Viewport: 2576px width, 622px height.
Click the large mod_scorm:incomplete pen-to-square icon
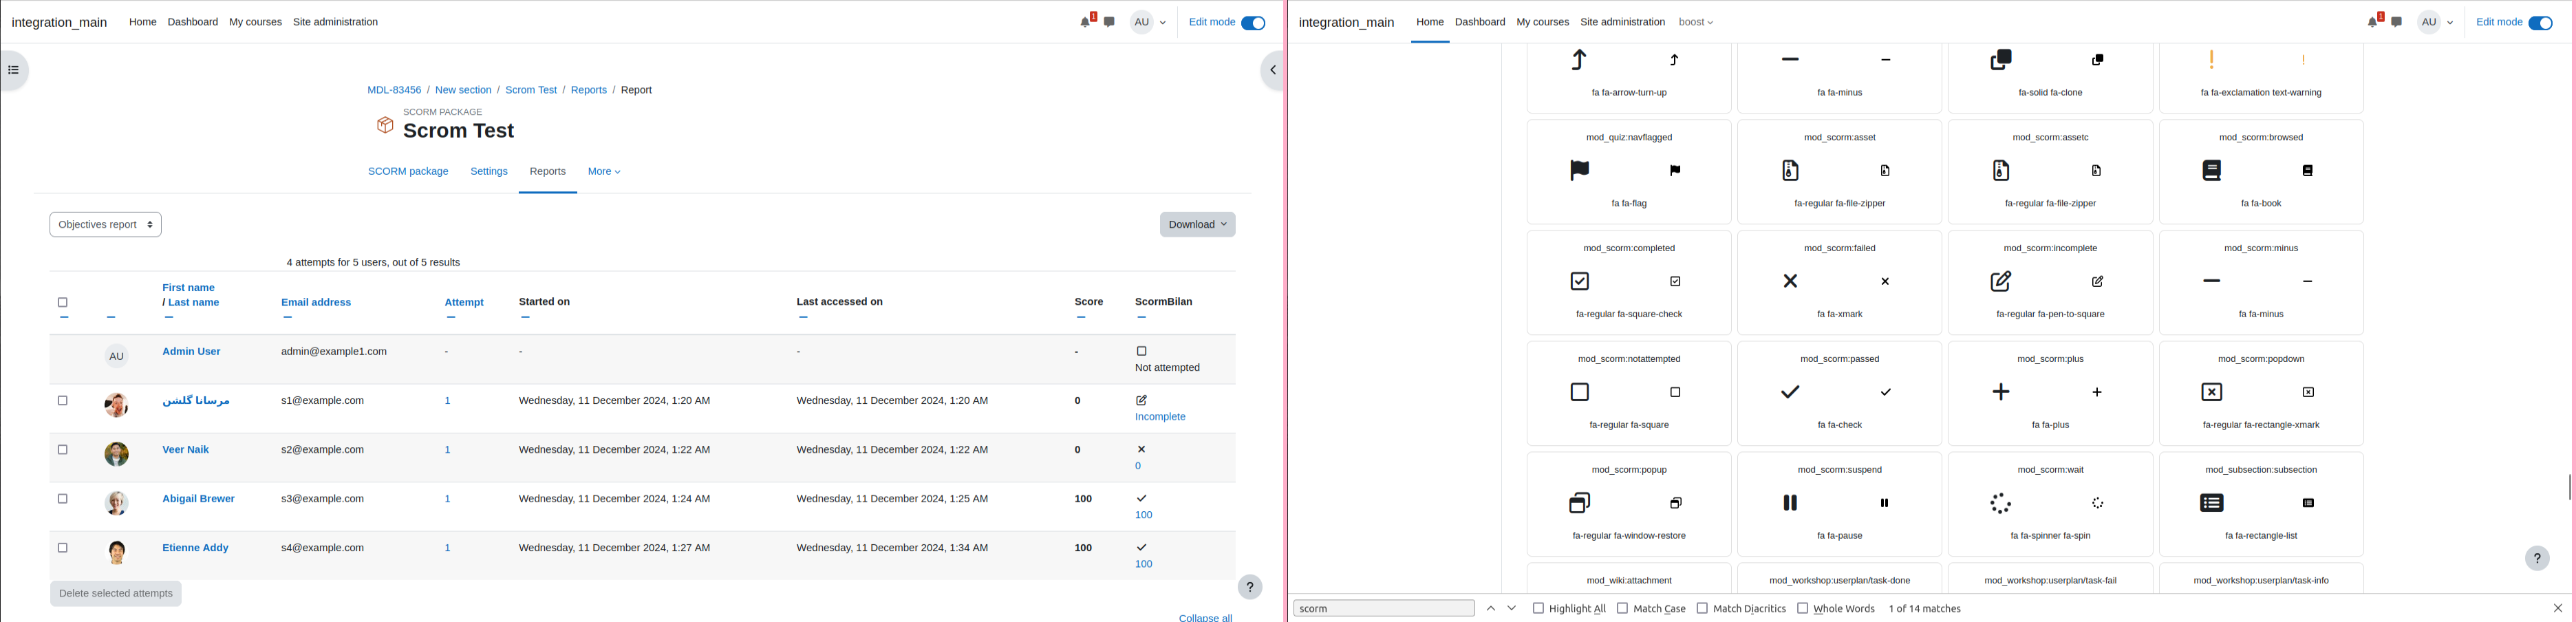[x=2001, y=282]
